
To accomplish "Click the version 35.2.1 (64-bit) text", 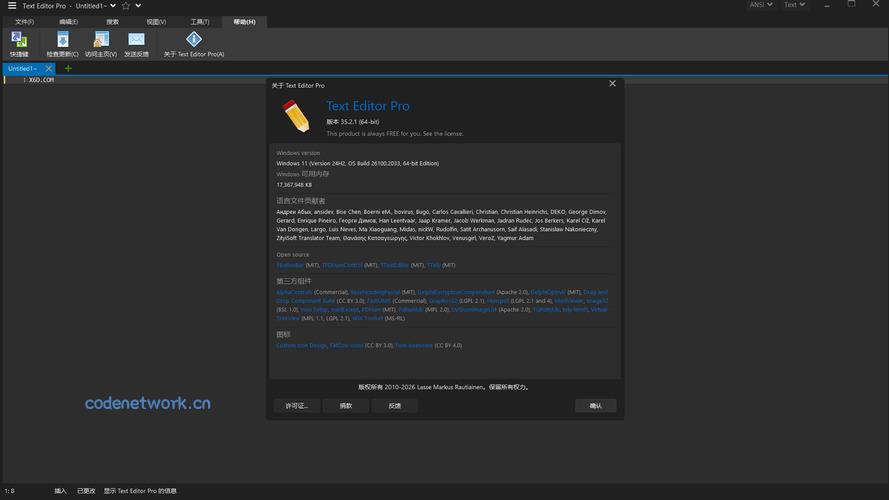I will tap(353, 122).
